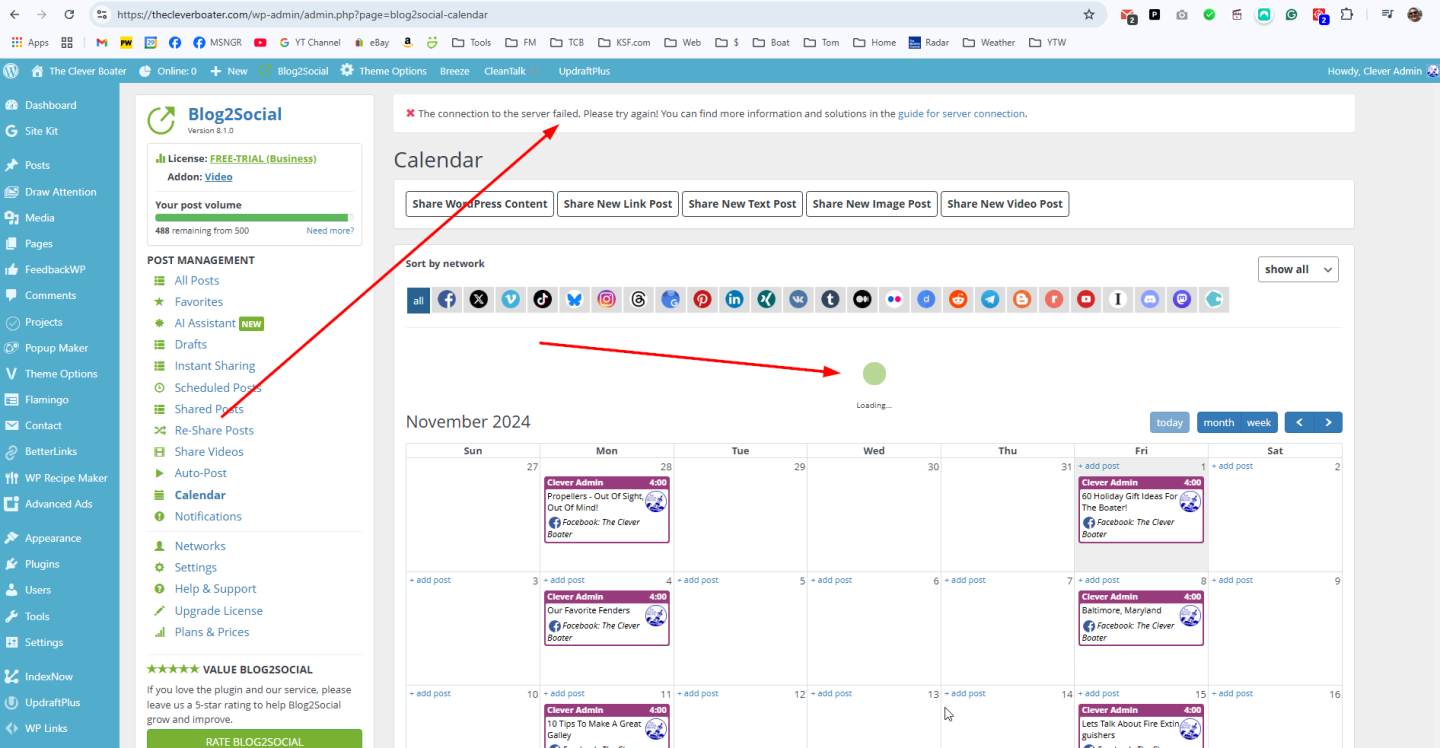
Task: Filter calendar by Mastodon network icon
Action: pyautogui.click(x=1183, y=299)
